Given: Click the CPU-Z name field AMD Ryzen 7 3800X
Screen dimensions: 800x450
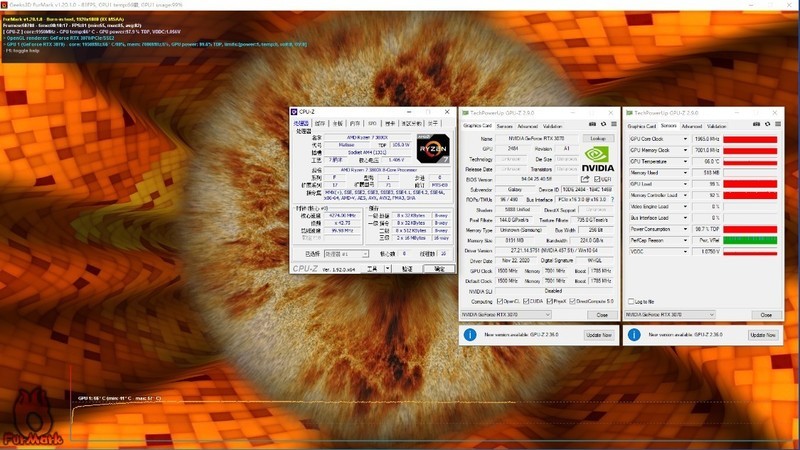Looking at the screenshot, I should pyautogui.click(x=367, y=137).
